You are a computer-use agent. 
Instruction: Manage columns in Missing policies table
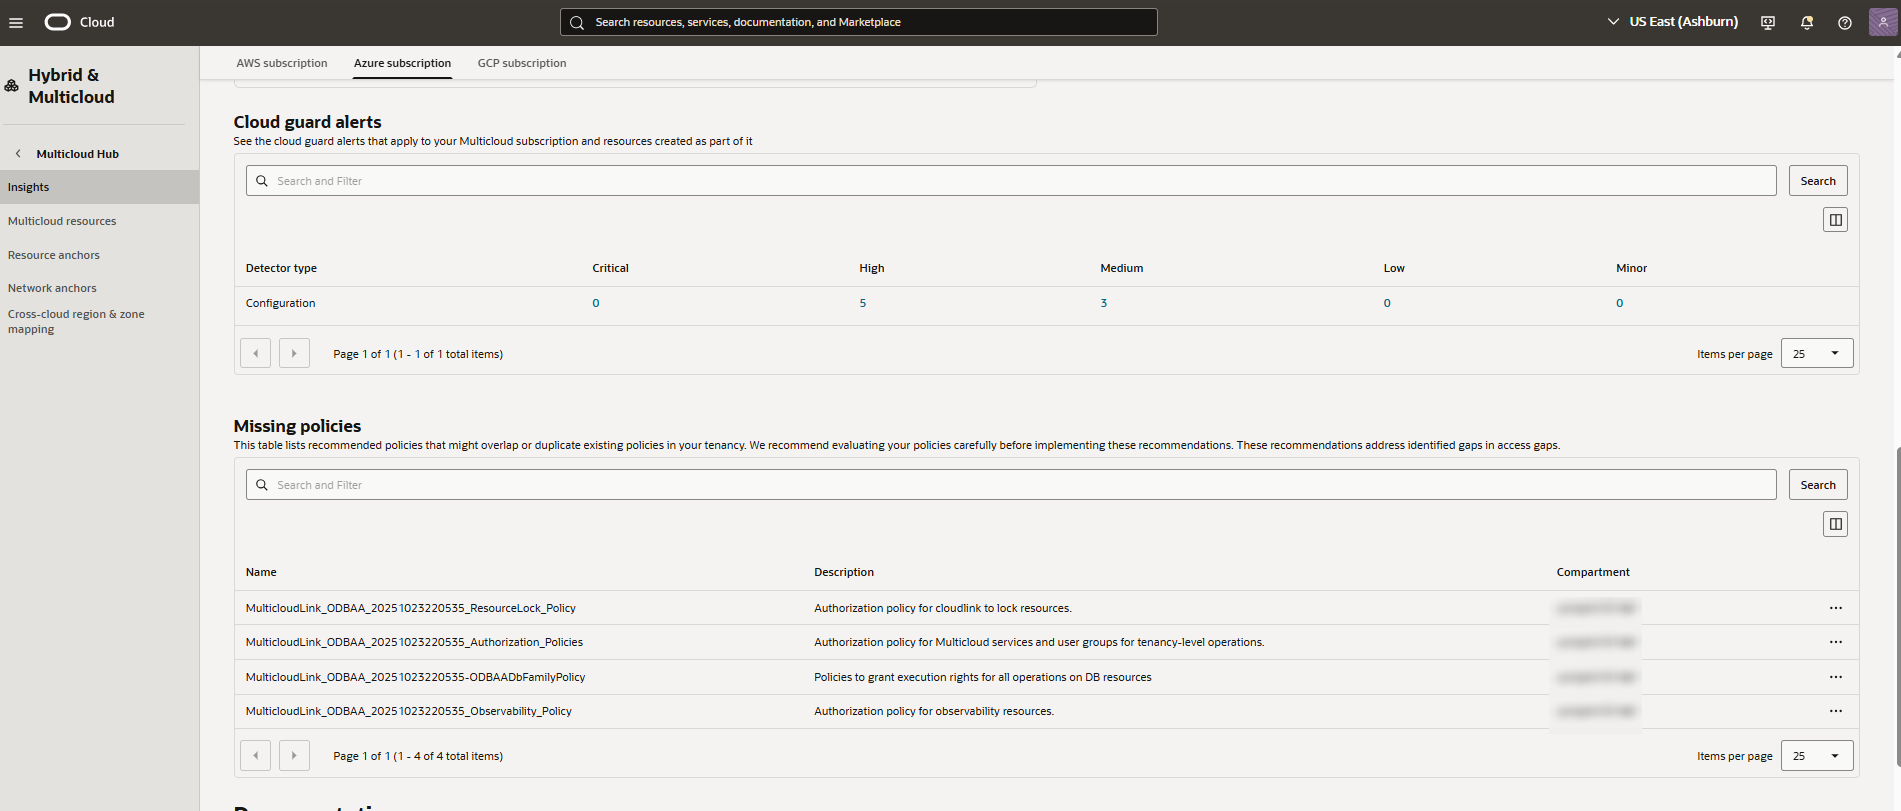[1835, 524]
